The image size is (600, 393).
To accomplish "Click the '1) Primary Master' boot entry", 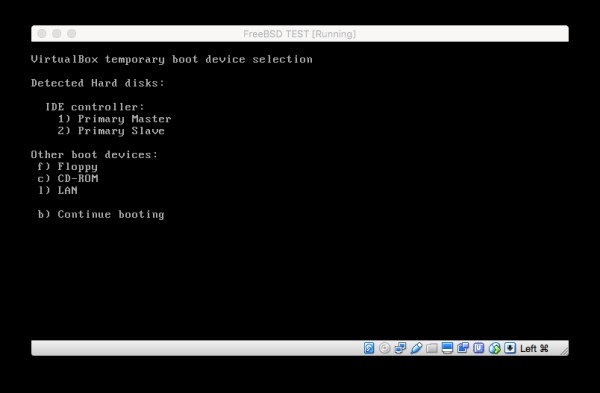I will [114, 119].
